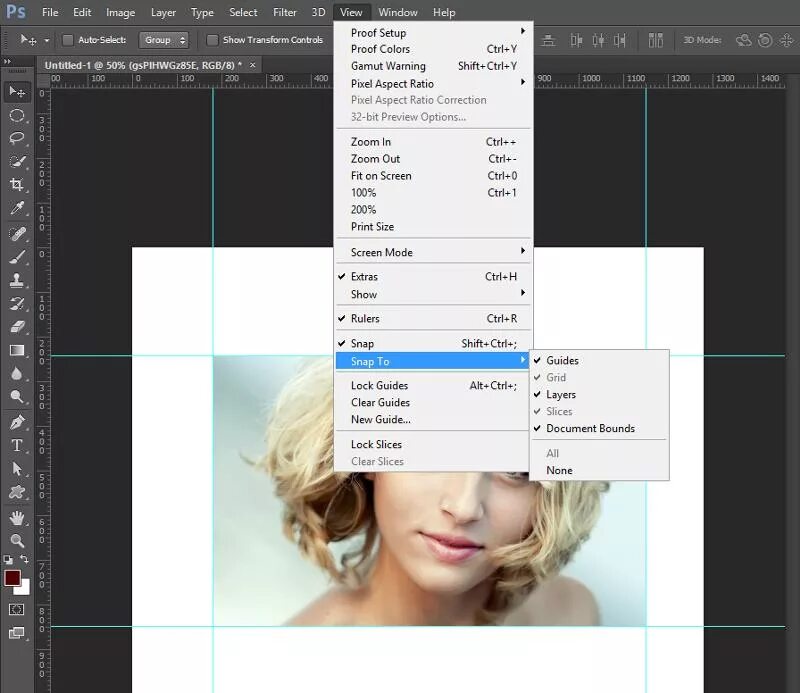Viewport: 800px width, 693px height.
Task: Select the Hand tool
Action: 17,518
